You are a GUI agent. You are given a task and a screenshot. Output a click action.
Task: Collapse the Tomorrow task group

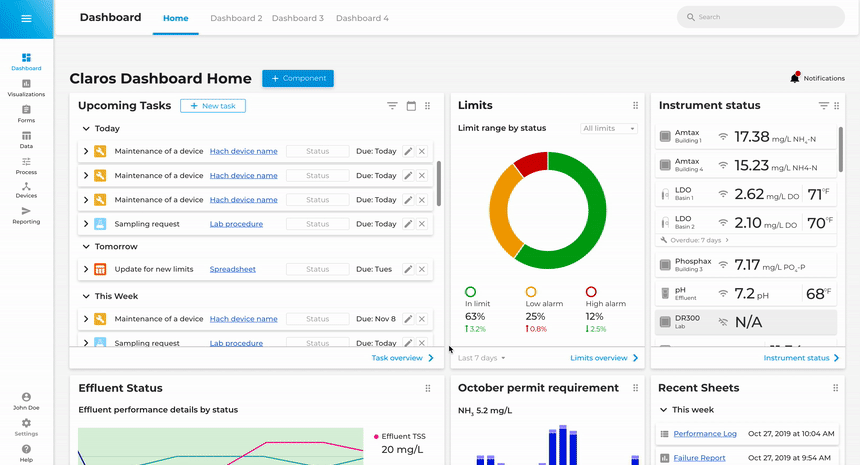click(x=86, y=246)
